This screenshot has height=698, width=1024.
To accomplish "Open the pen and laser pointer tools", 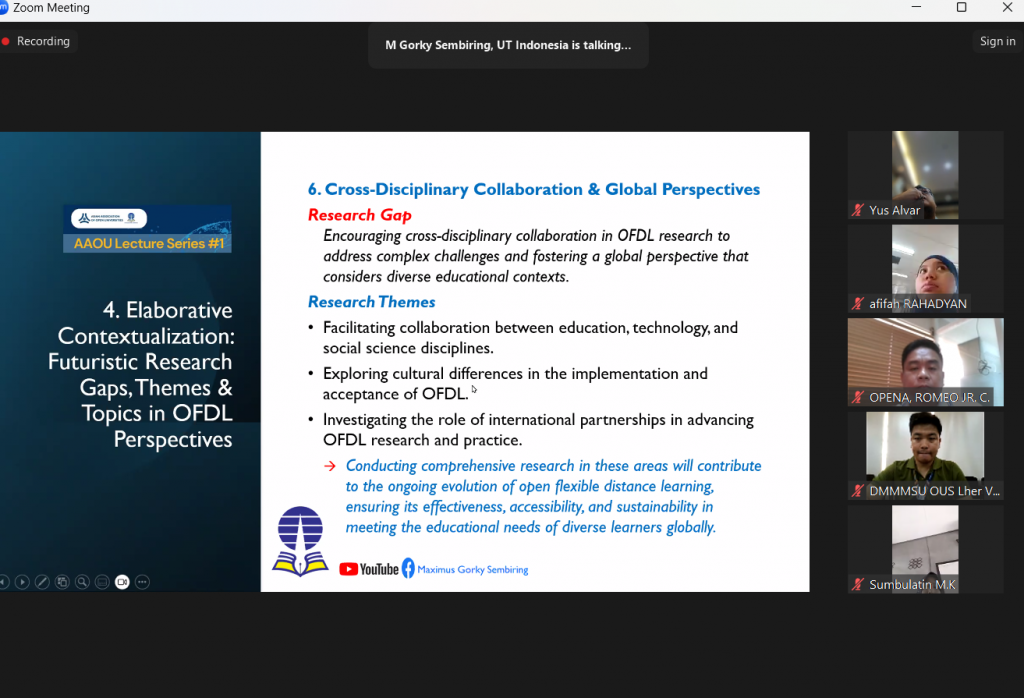I will [x=42, y=582].
